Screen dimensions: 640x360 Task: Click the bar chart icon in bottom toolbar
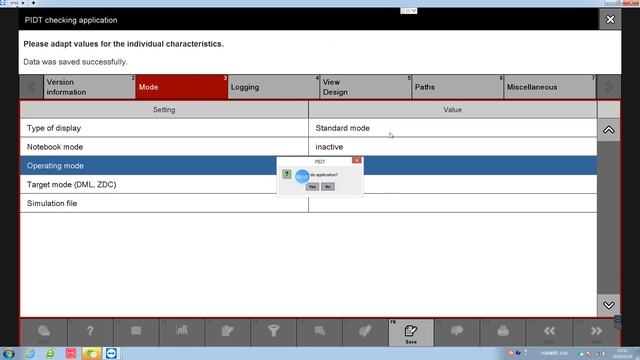pyautogui.click(x=182, y=330)
